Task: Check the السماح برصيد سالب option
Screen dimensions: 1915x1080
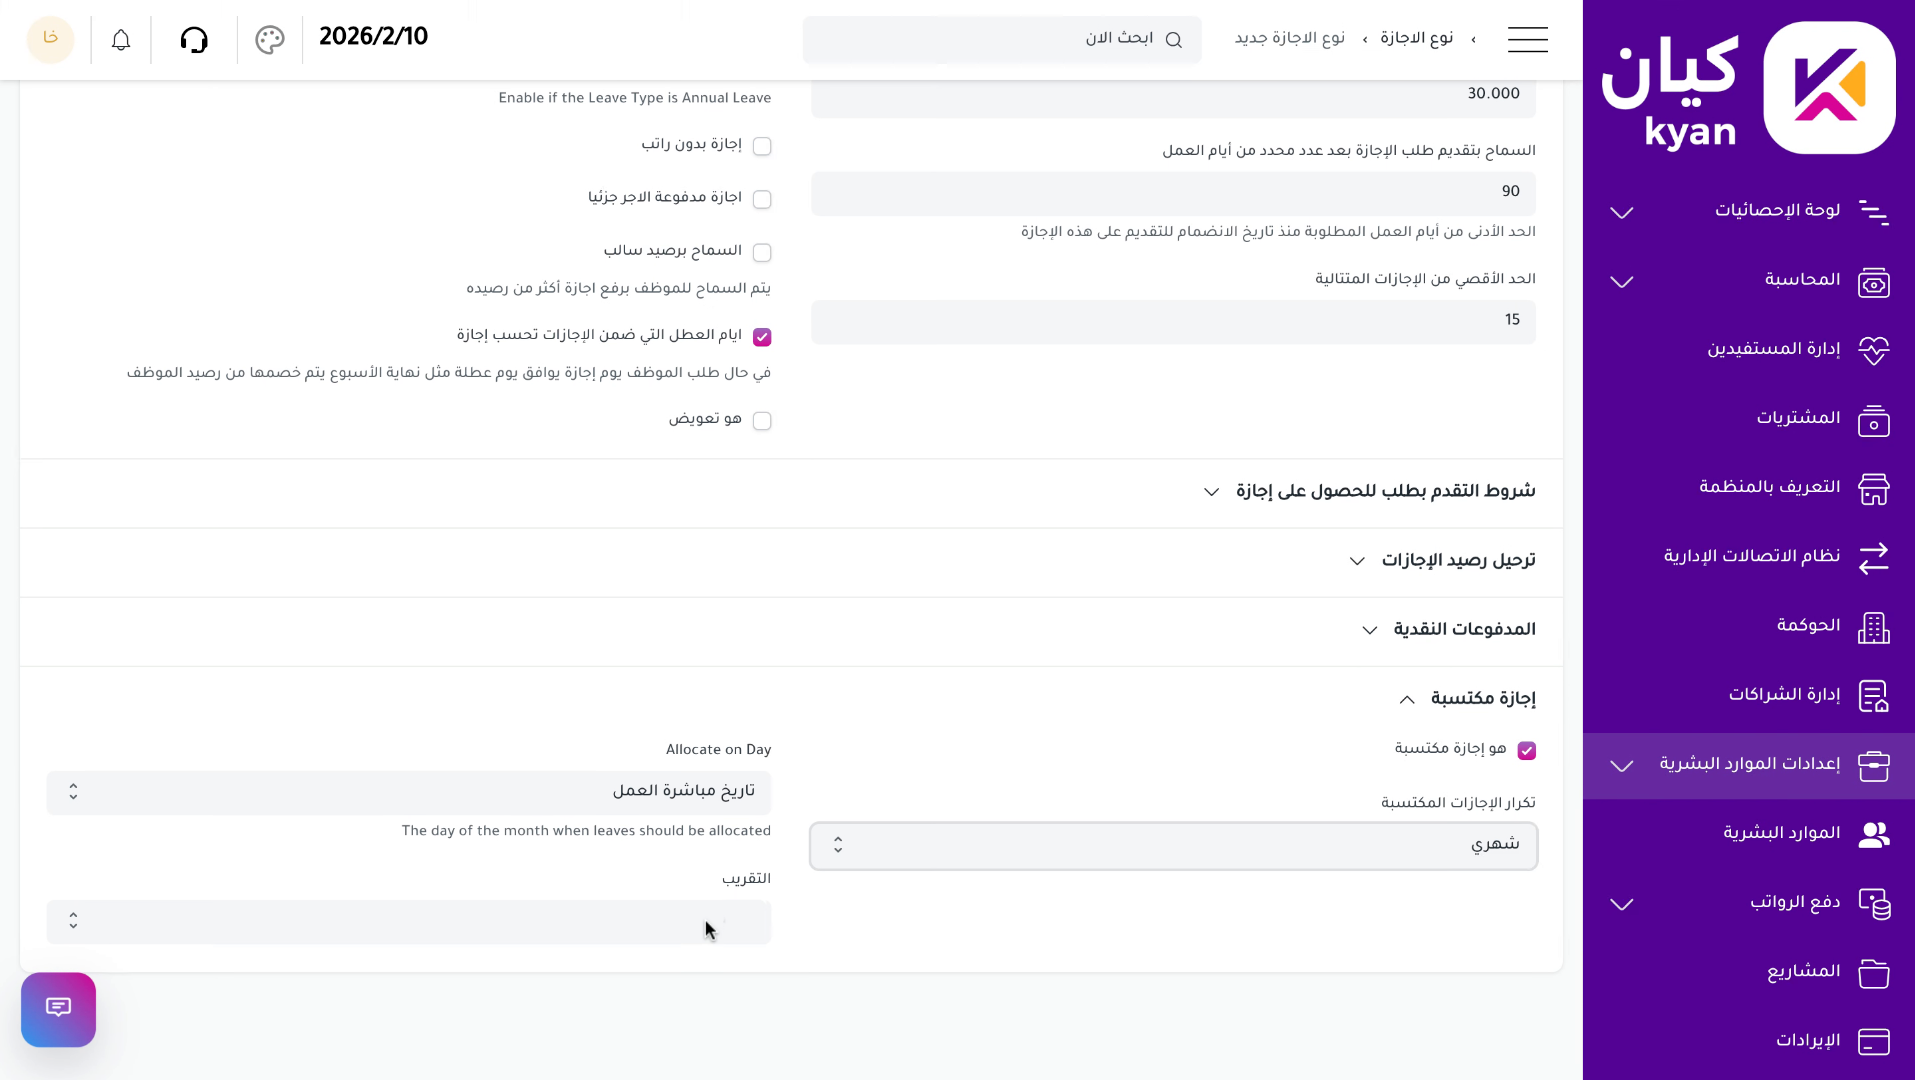Action: click(x=762, y=252)
